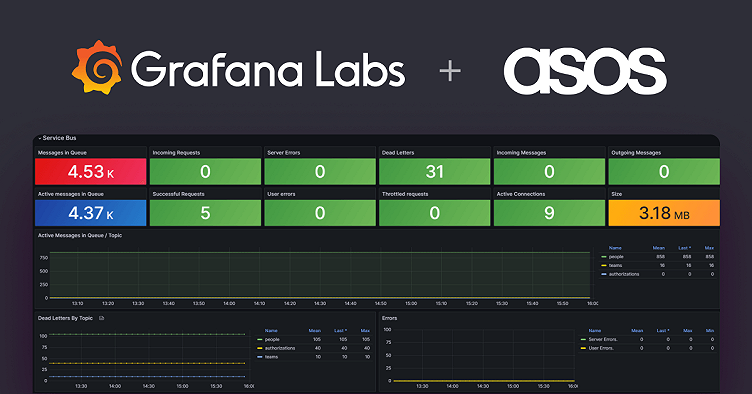Open the Messages in Queue panel title menu
Viewport: 752px width, 394px height.
62,153
